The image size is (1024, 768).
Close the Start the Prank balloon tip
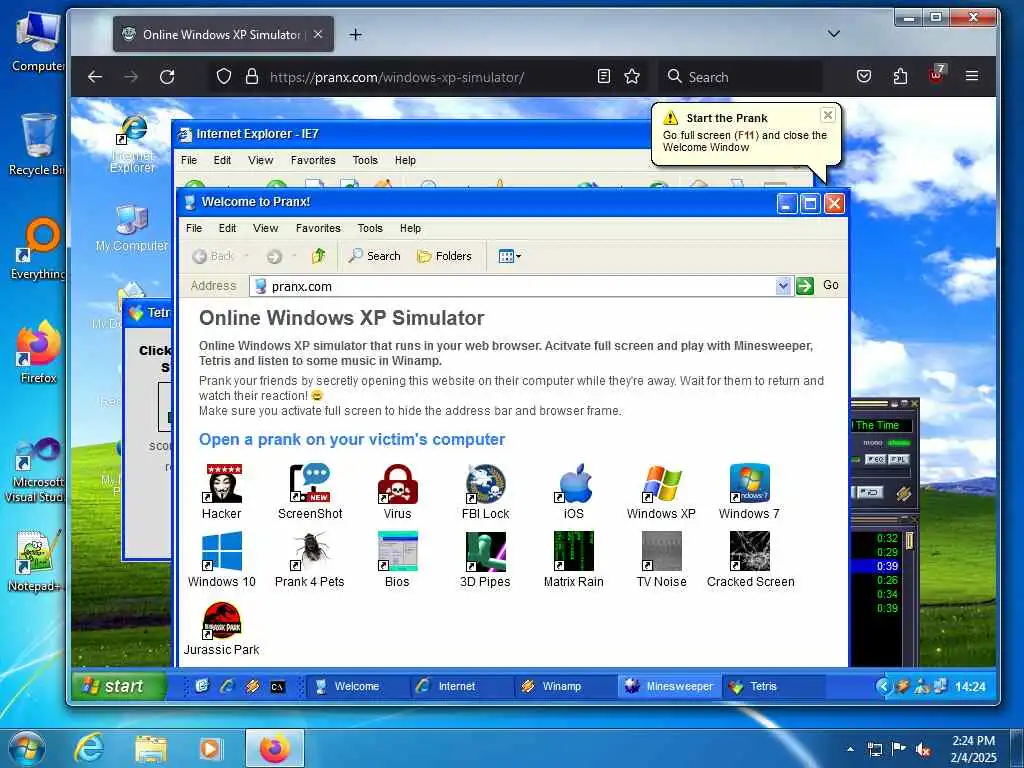[827, 115]
